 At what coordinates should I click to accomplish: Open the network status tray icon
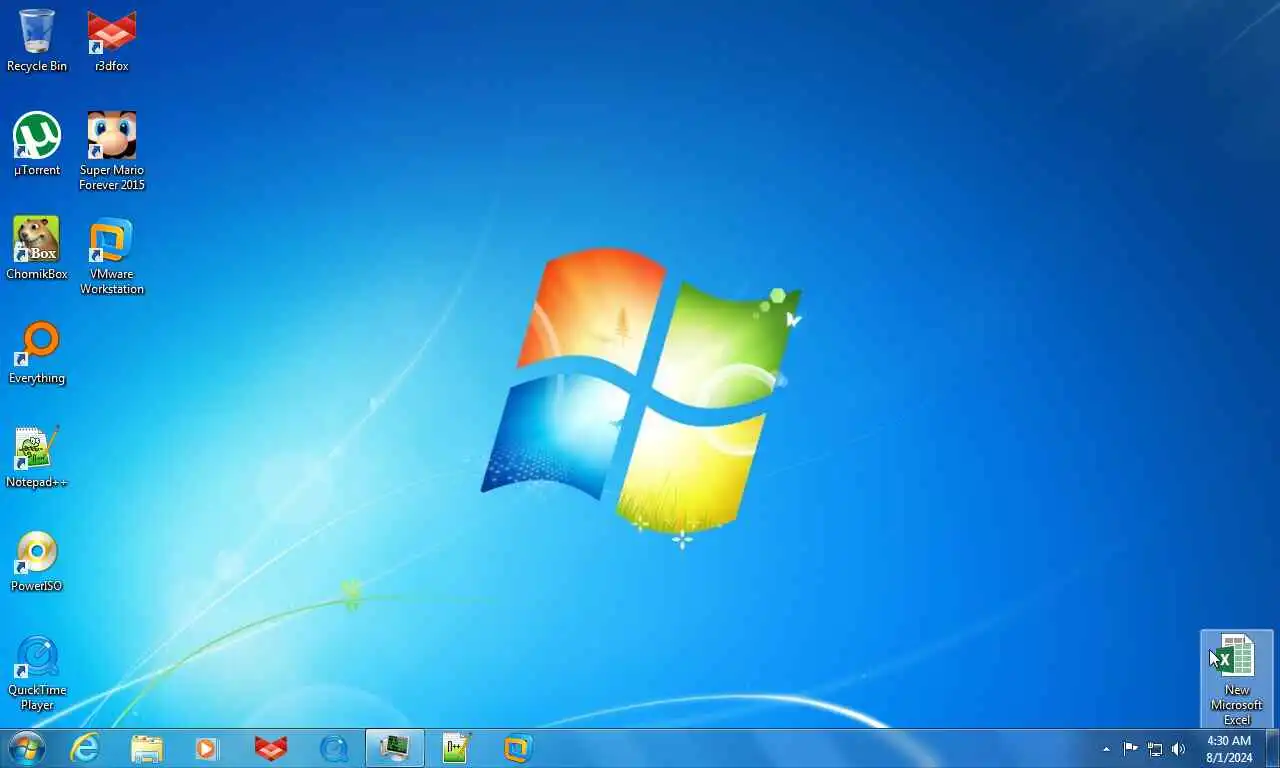pyautogui.click(x=1155, y=749)
